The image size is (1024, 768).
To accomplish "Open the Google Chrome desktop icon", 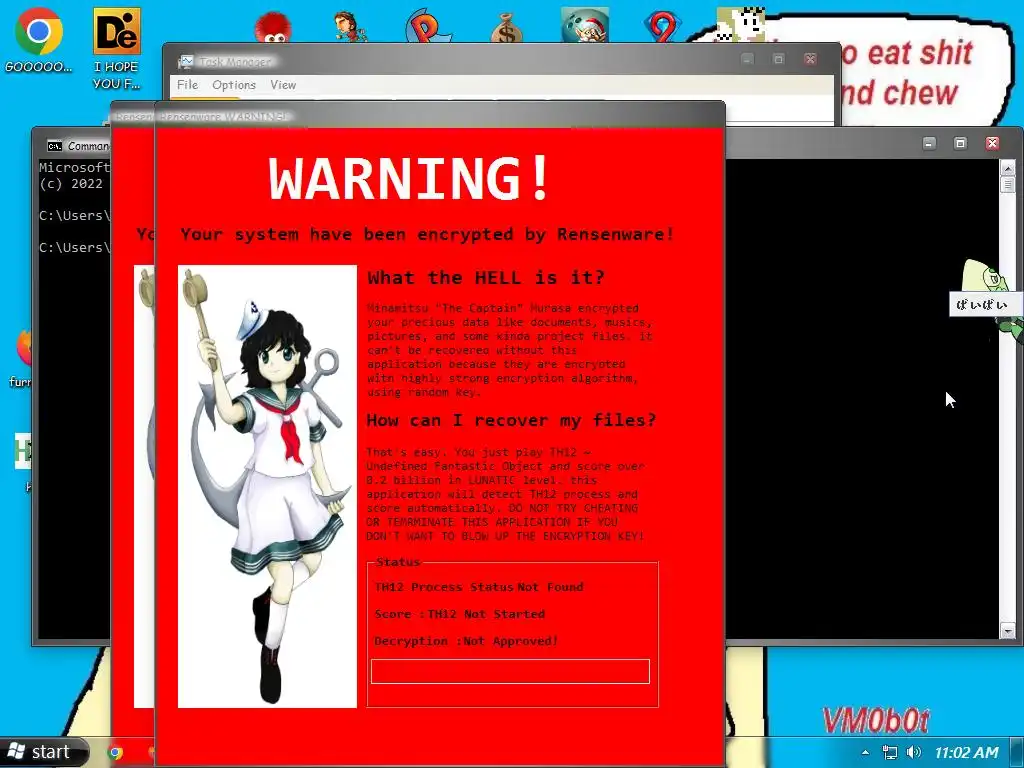I will coord(39,31).
